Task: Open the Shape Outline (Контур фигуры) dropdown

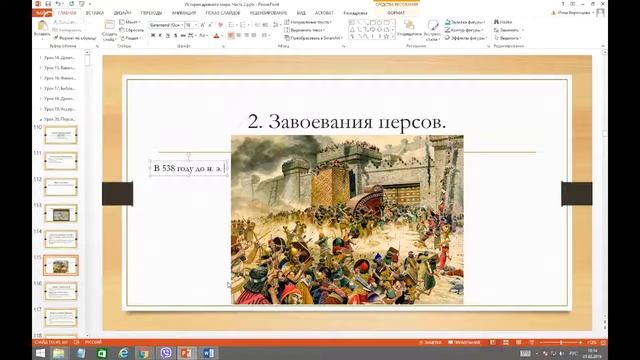Action: (465, 30)
